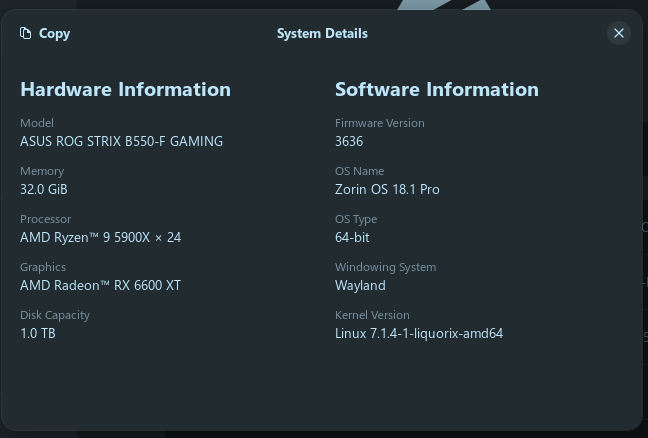
Task: Click the Disk Capacity label
Action: coord(55,315)
